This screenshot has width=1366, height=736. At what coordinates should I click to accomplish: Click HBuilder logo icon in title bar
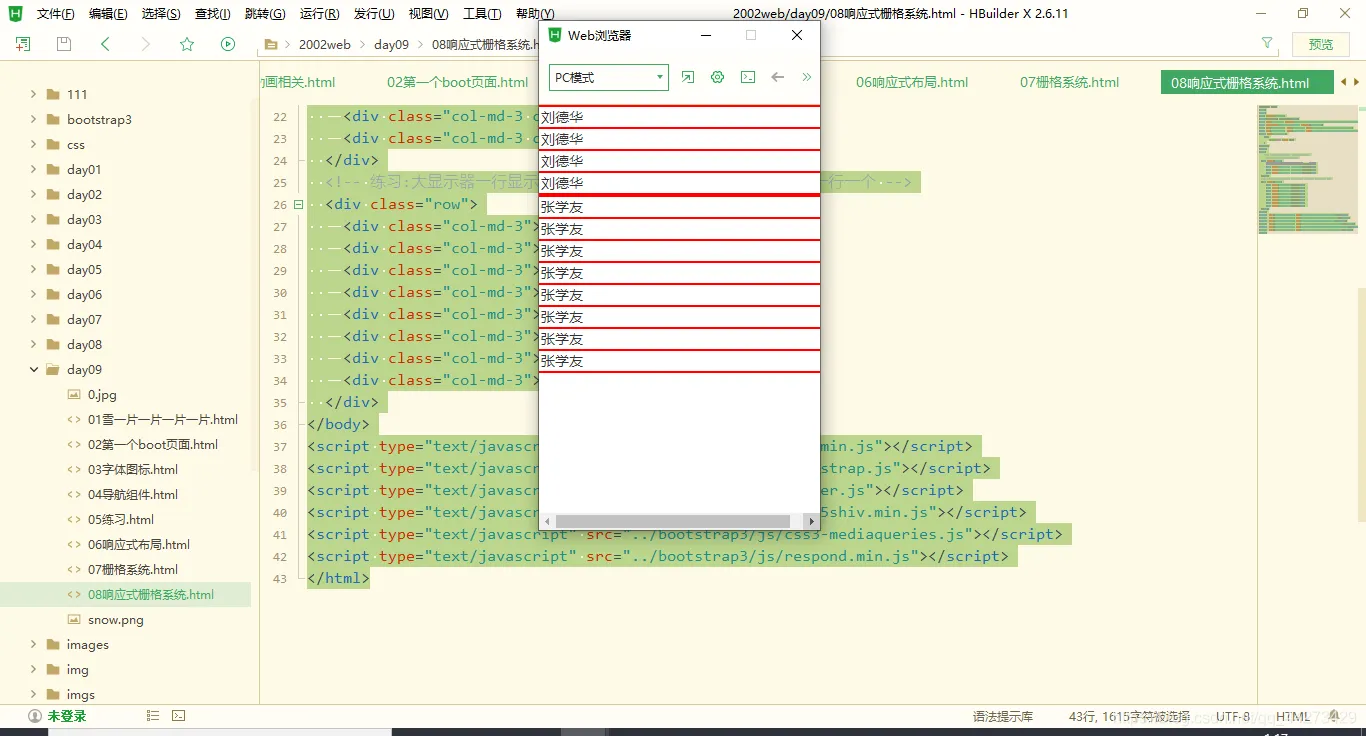pos(15,14)
